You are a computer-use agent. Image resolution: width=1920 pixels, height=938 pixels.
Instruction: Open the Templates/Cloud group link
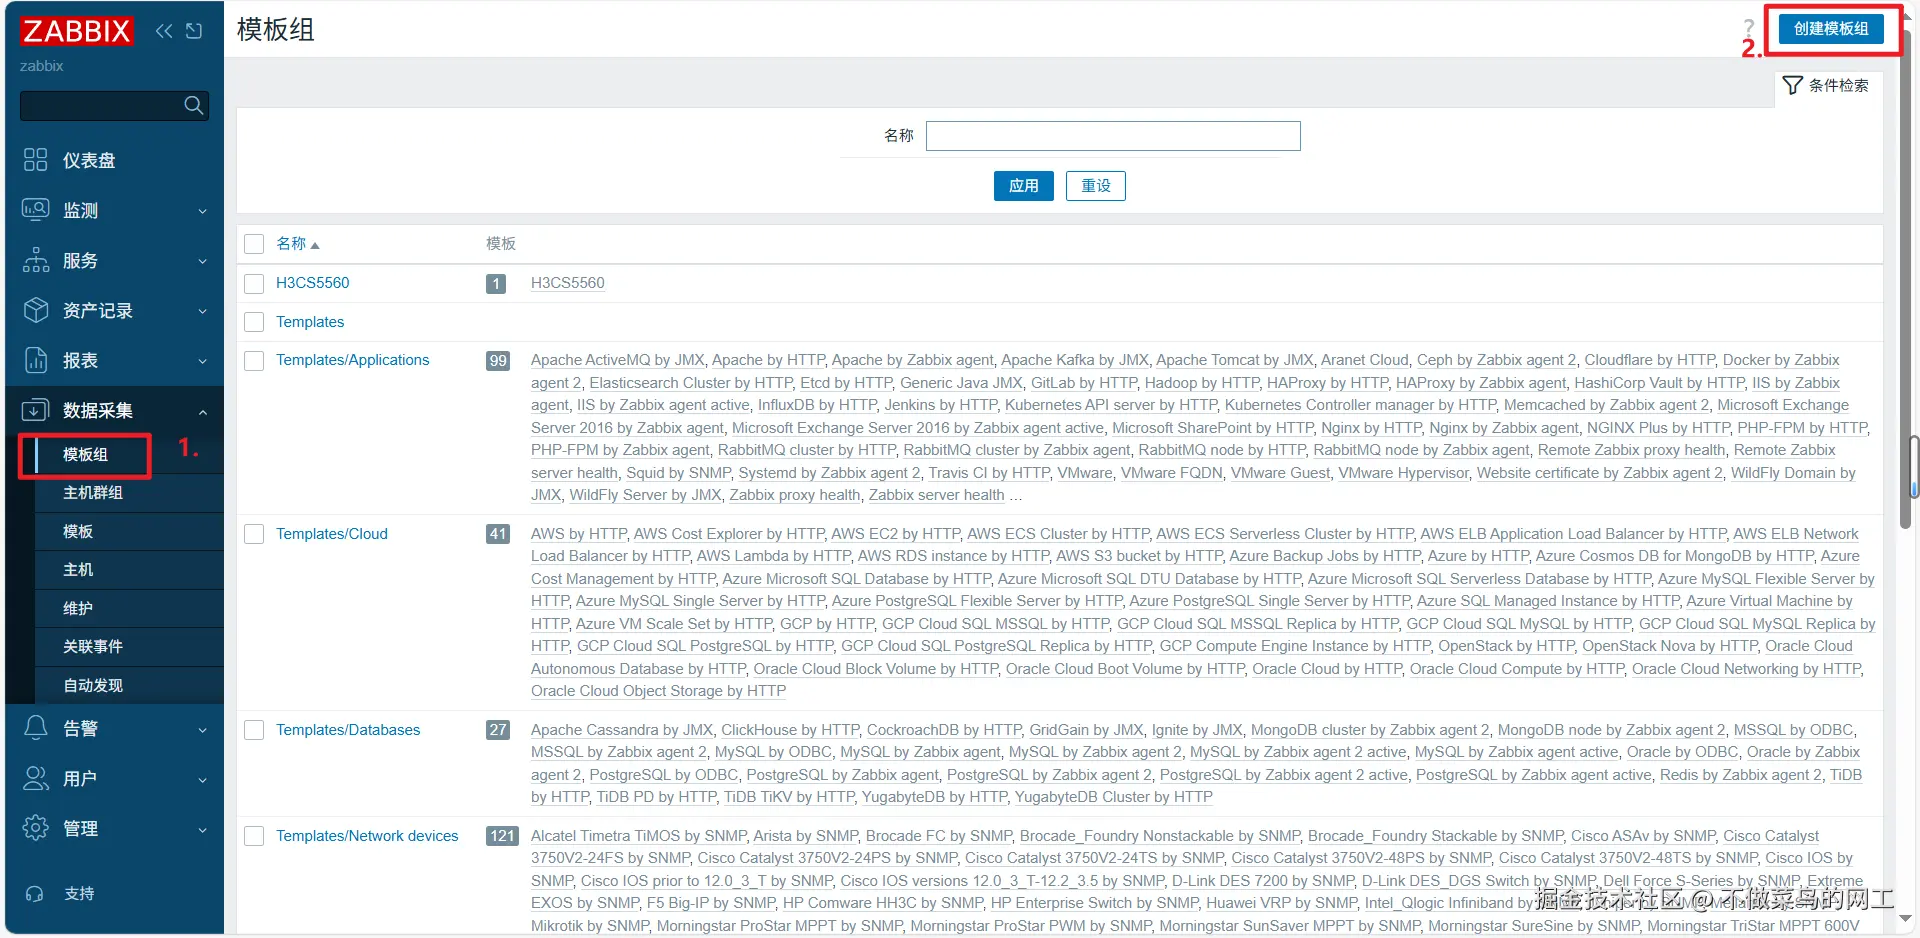(x=332, y=534)
